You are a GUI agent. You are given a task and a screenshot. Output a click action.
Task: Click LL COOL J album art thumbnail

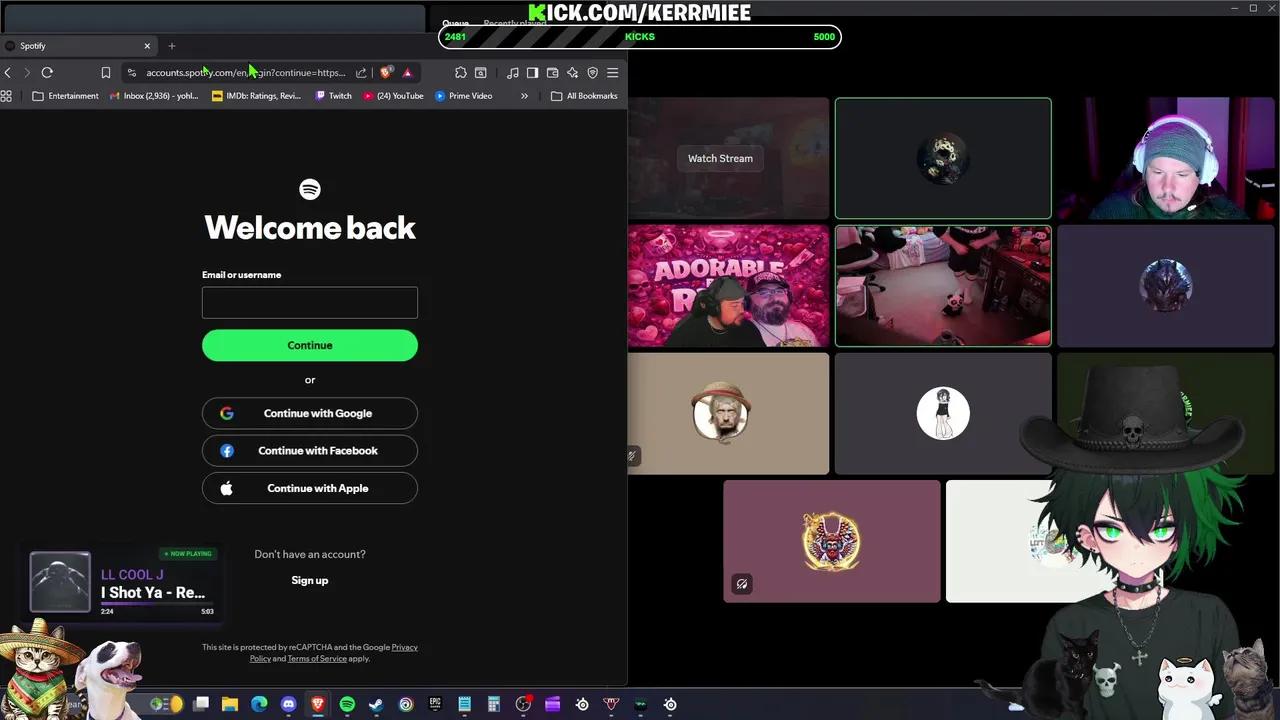(60, 582)
